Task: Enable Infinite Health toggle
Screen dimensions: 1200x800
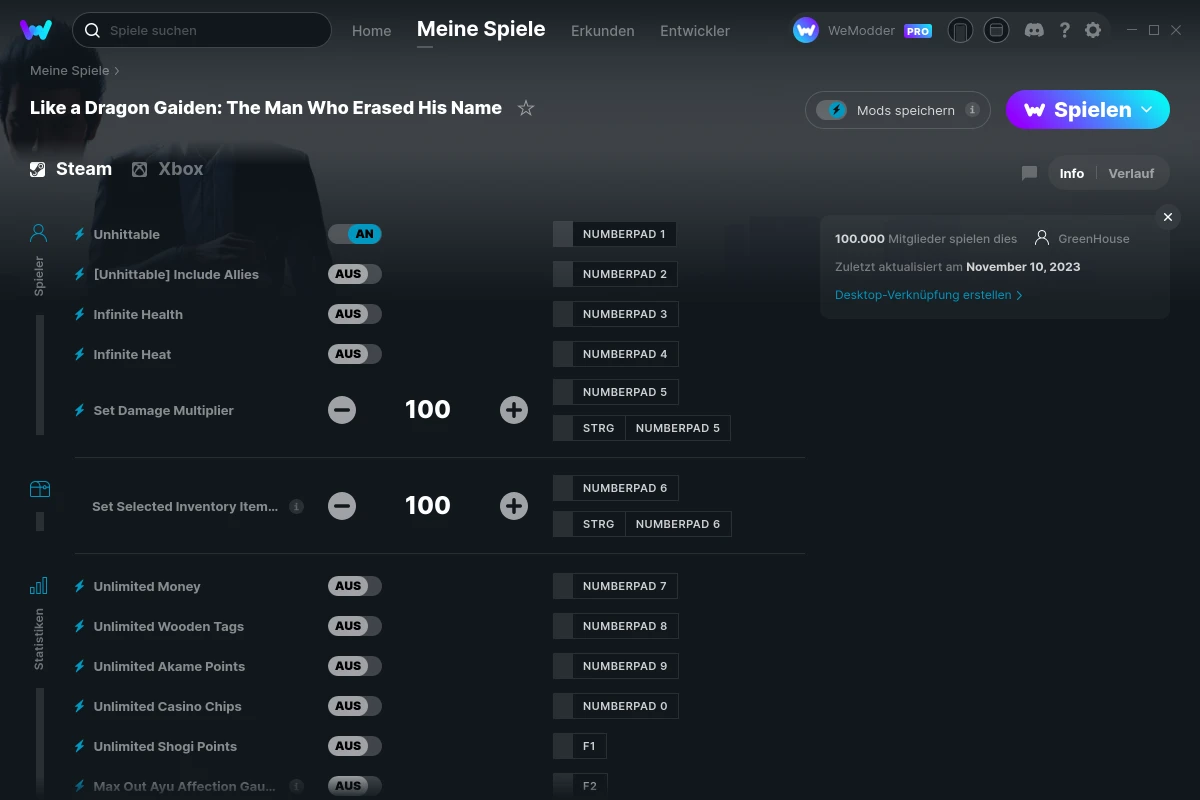Action: pyautogui.click(x=355, y=314)
